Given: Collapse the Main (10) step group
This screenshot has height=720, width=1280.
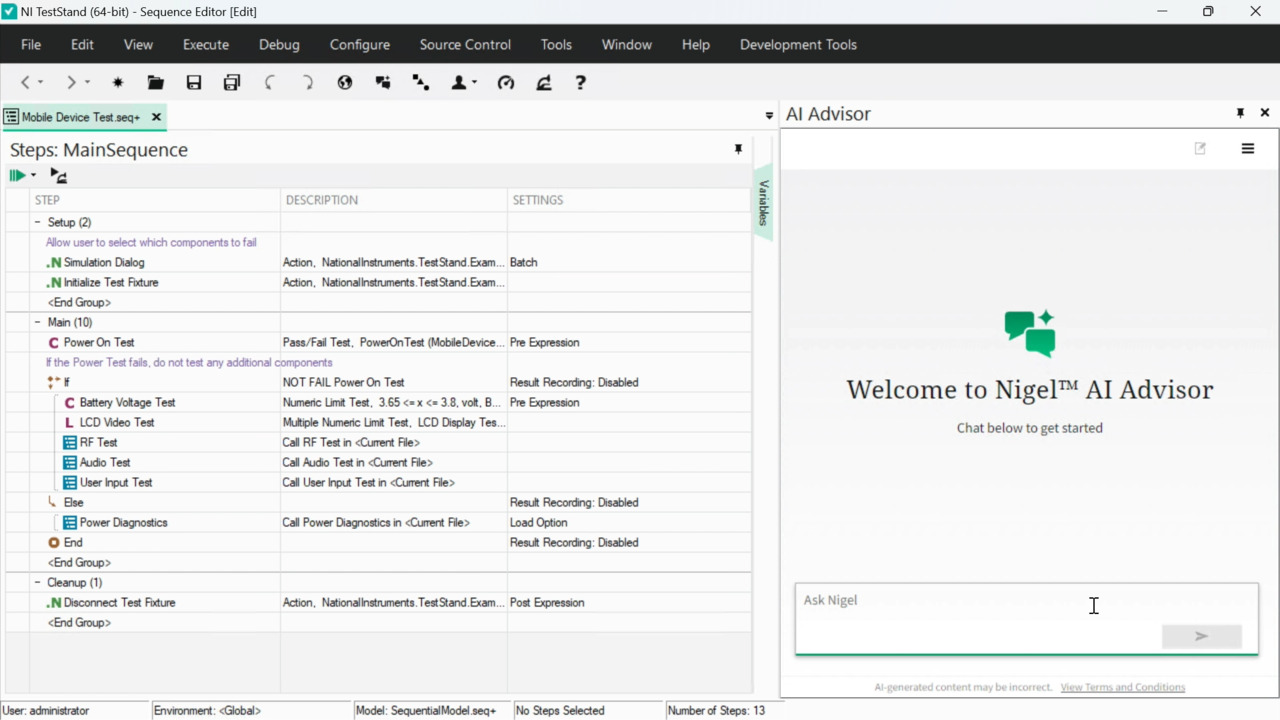Looking at the screenshot, I should 38,322.
